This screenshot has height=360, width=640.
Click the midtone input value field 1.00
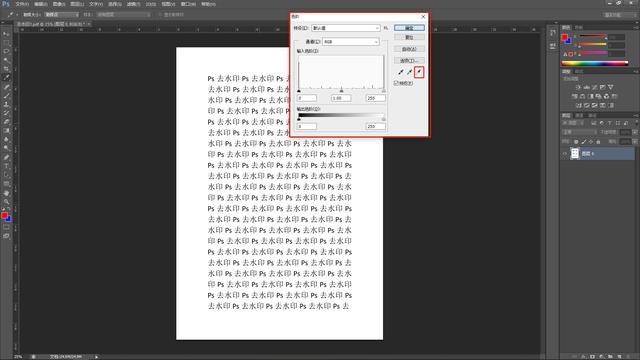341,98
